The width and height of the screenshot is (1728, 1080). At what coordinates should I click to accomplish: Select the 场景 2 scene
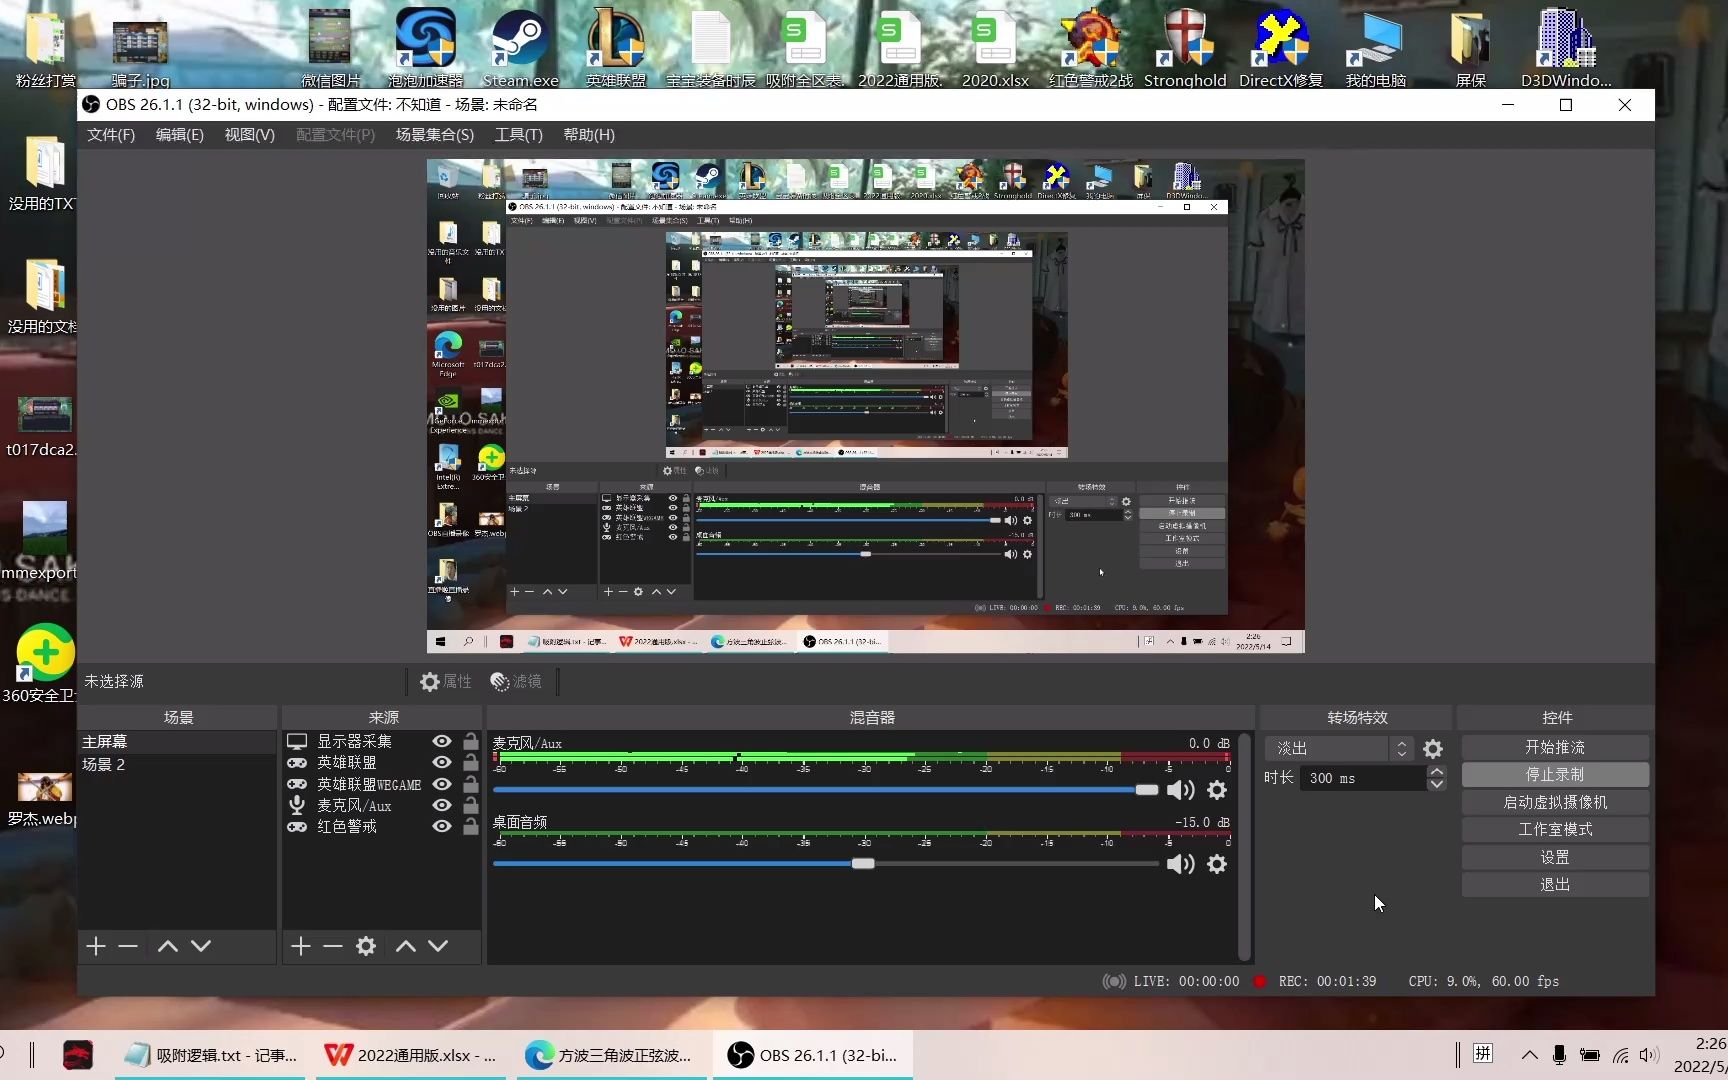177,765
